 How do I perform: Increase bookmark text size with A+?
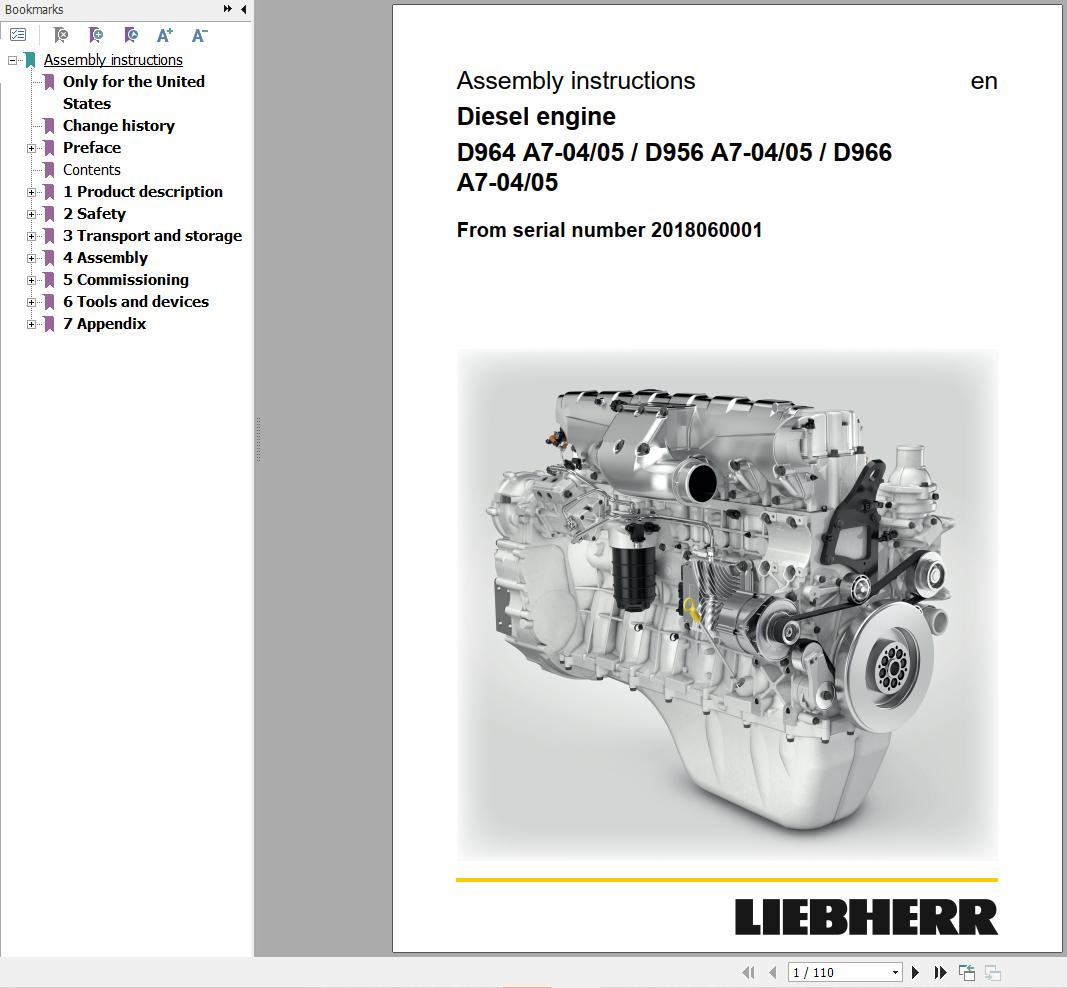click(165, 35)
